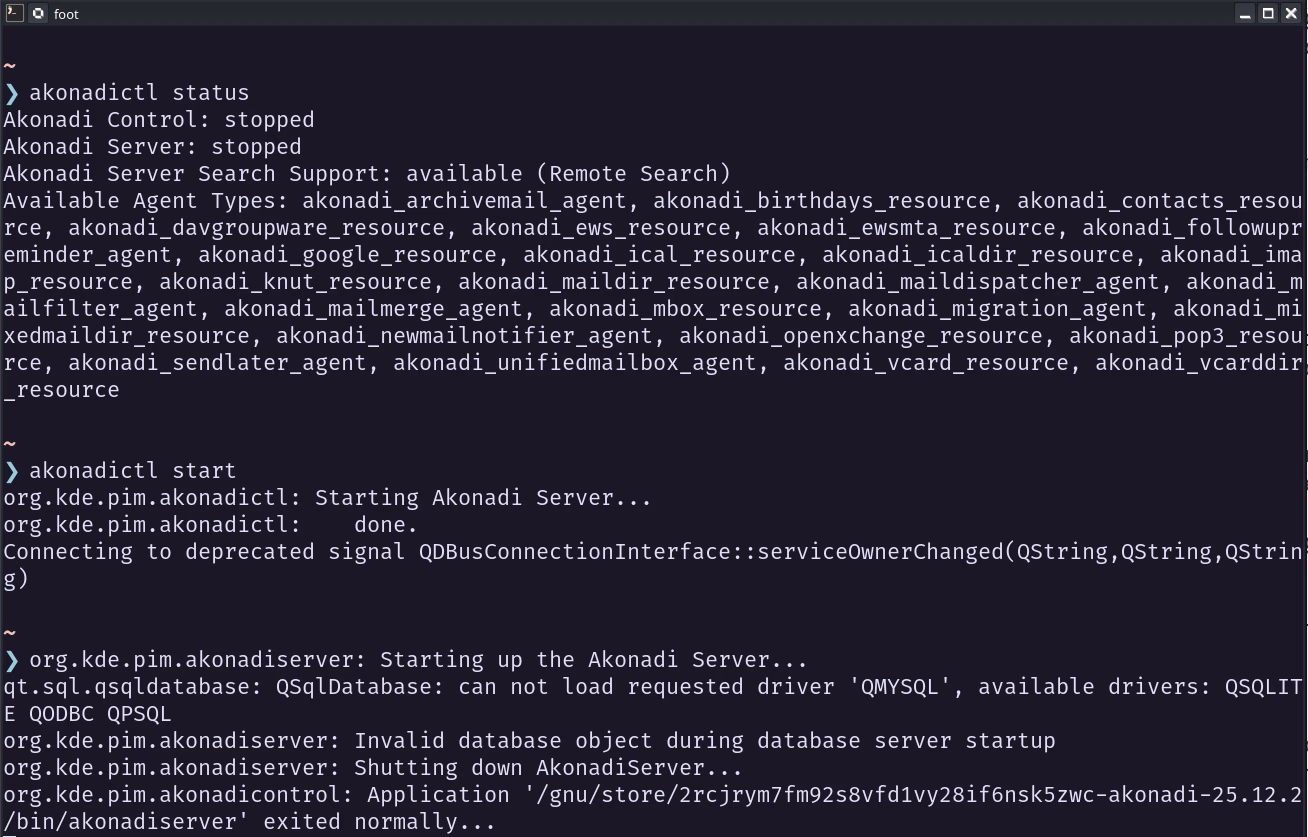Screen dimensions: 1308x837
Task: Click the "akonadictl status" command line
Action: point(139,93)
